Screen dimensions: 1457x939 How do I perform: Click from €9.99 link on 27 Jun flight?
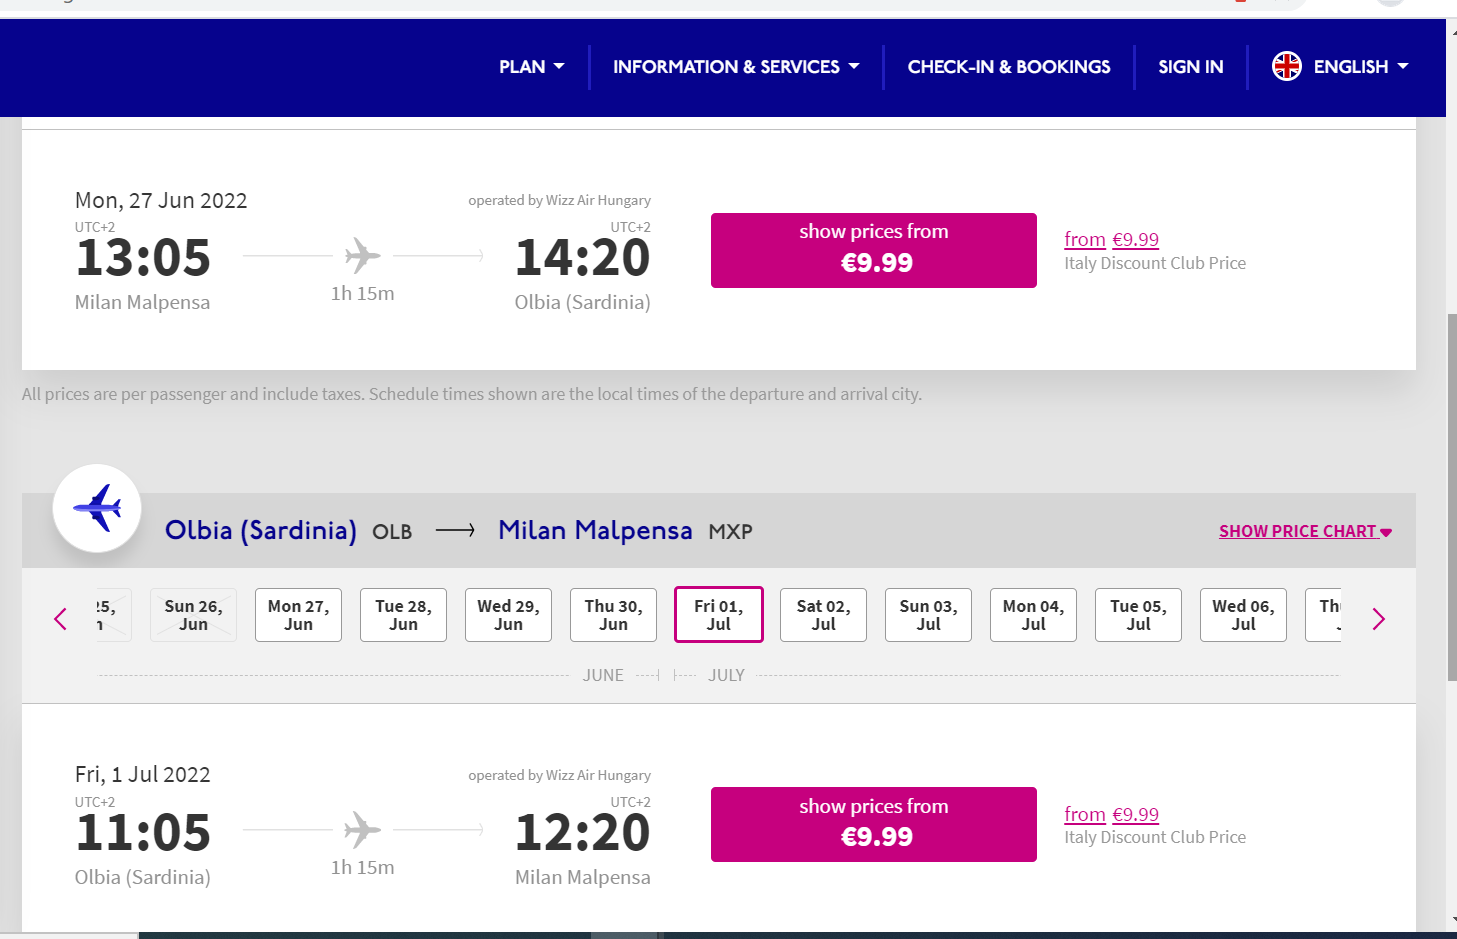1112,240
